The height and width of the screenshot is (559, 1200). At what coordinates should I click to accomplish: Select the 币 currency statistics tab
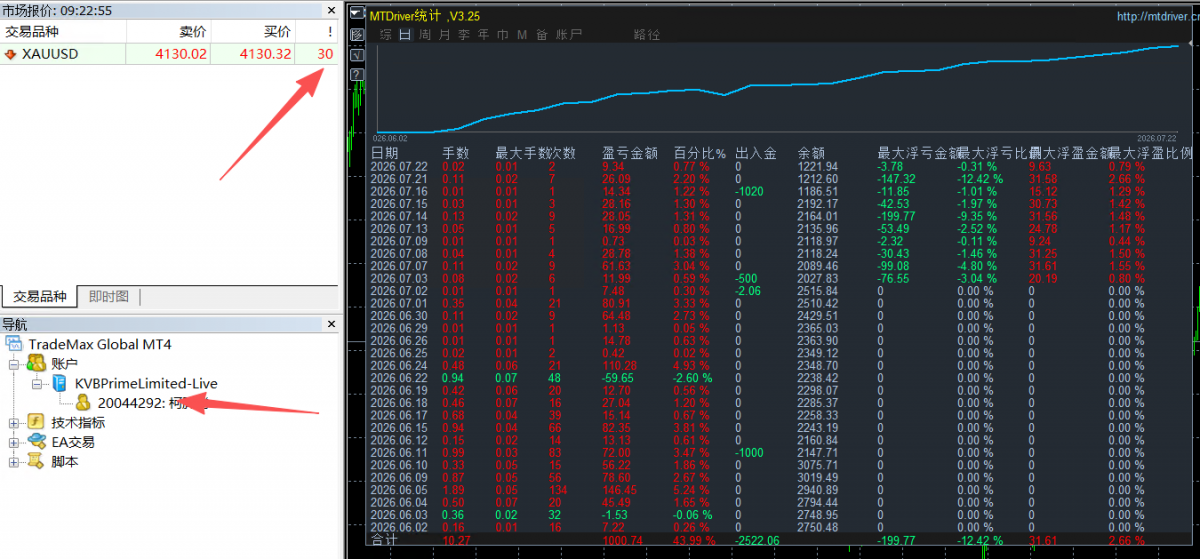(502, 34)
